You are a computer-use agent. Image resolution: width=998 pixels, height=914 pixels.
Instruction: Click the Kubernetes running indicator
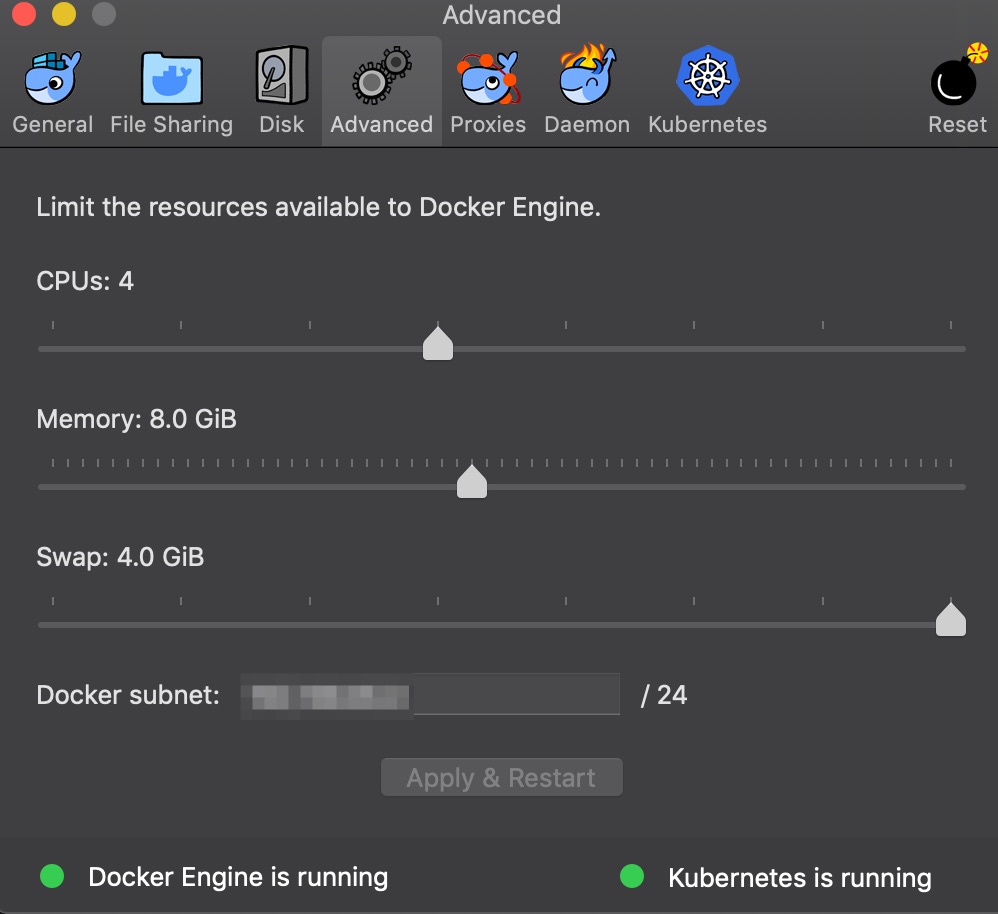tap(631, 877)
